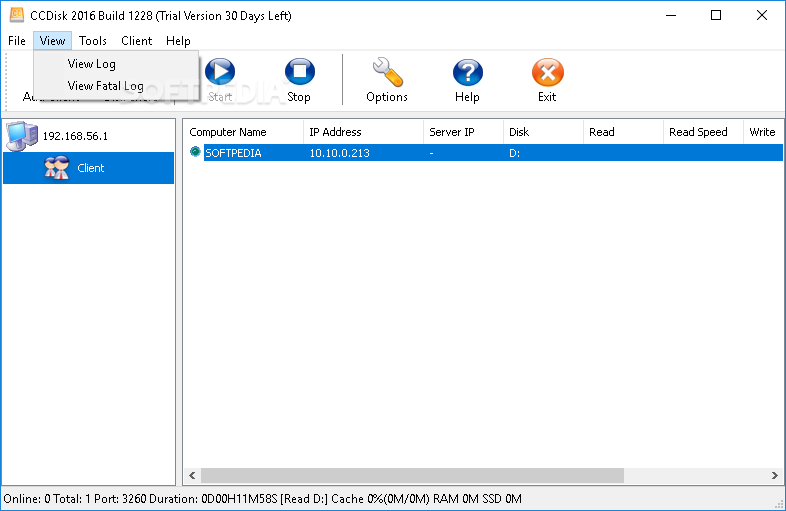Click the Start toolbar icon
This screenshot has width=786, height=511.
[x=220, y=72]
